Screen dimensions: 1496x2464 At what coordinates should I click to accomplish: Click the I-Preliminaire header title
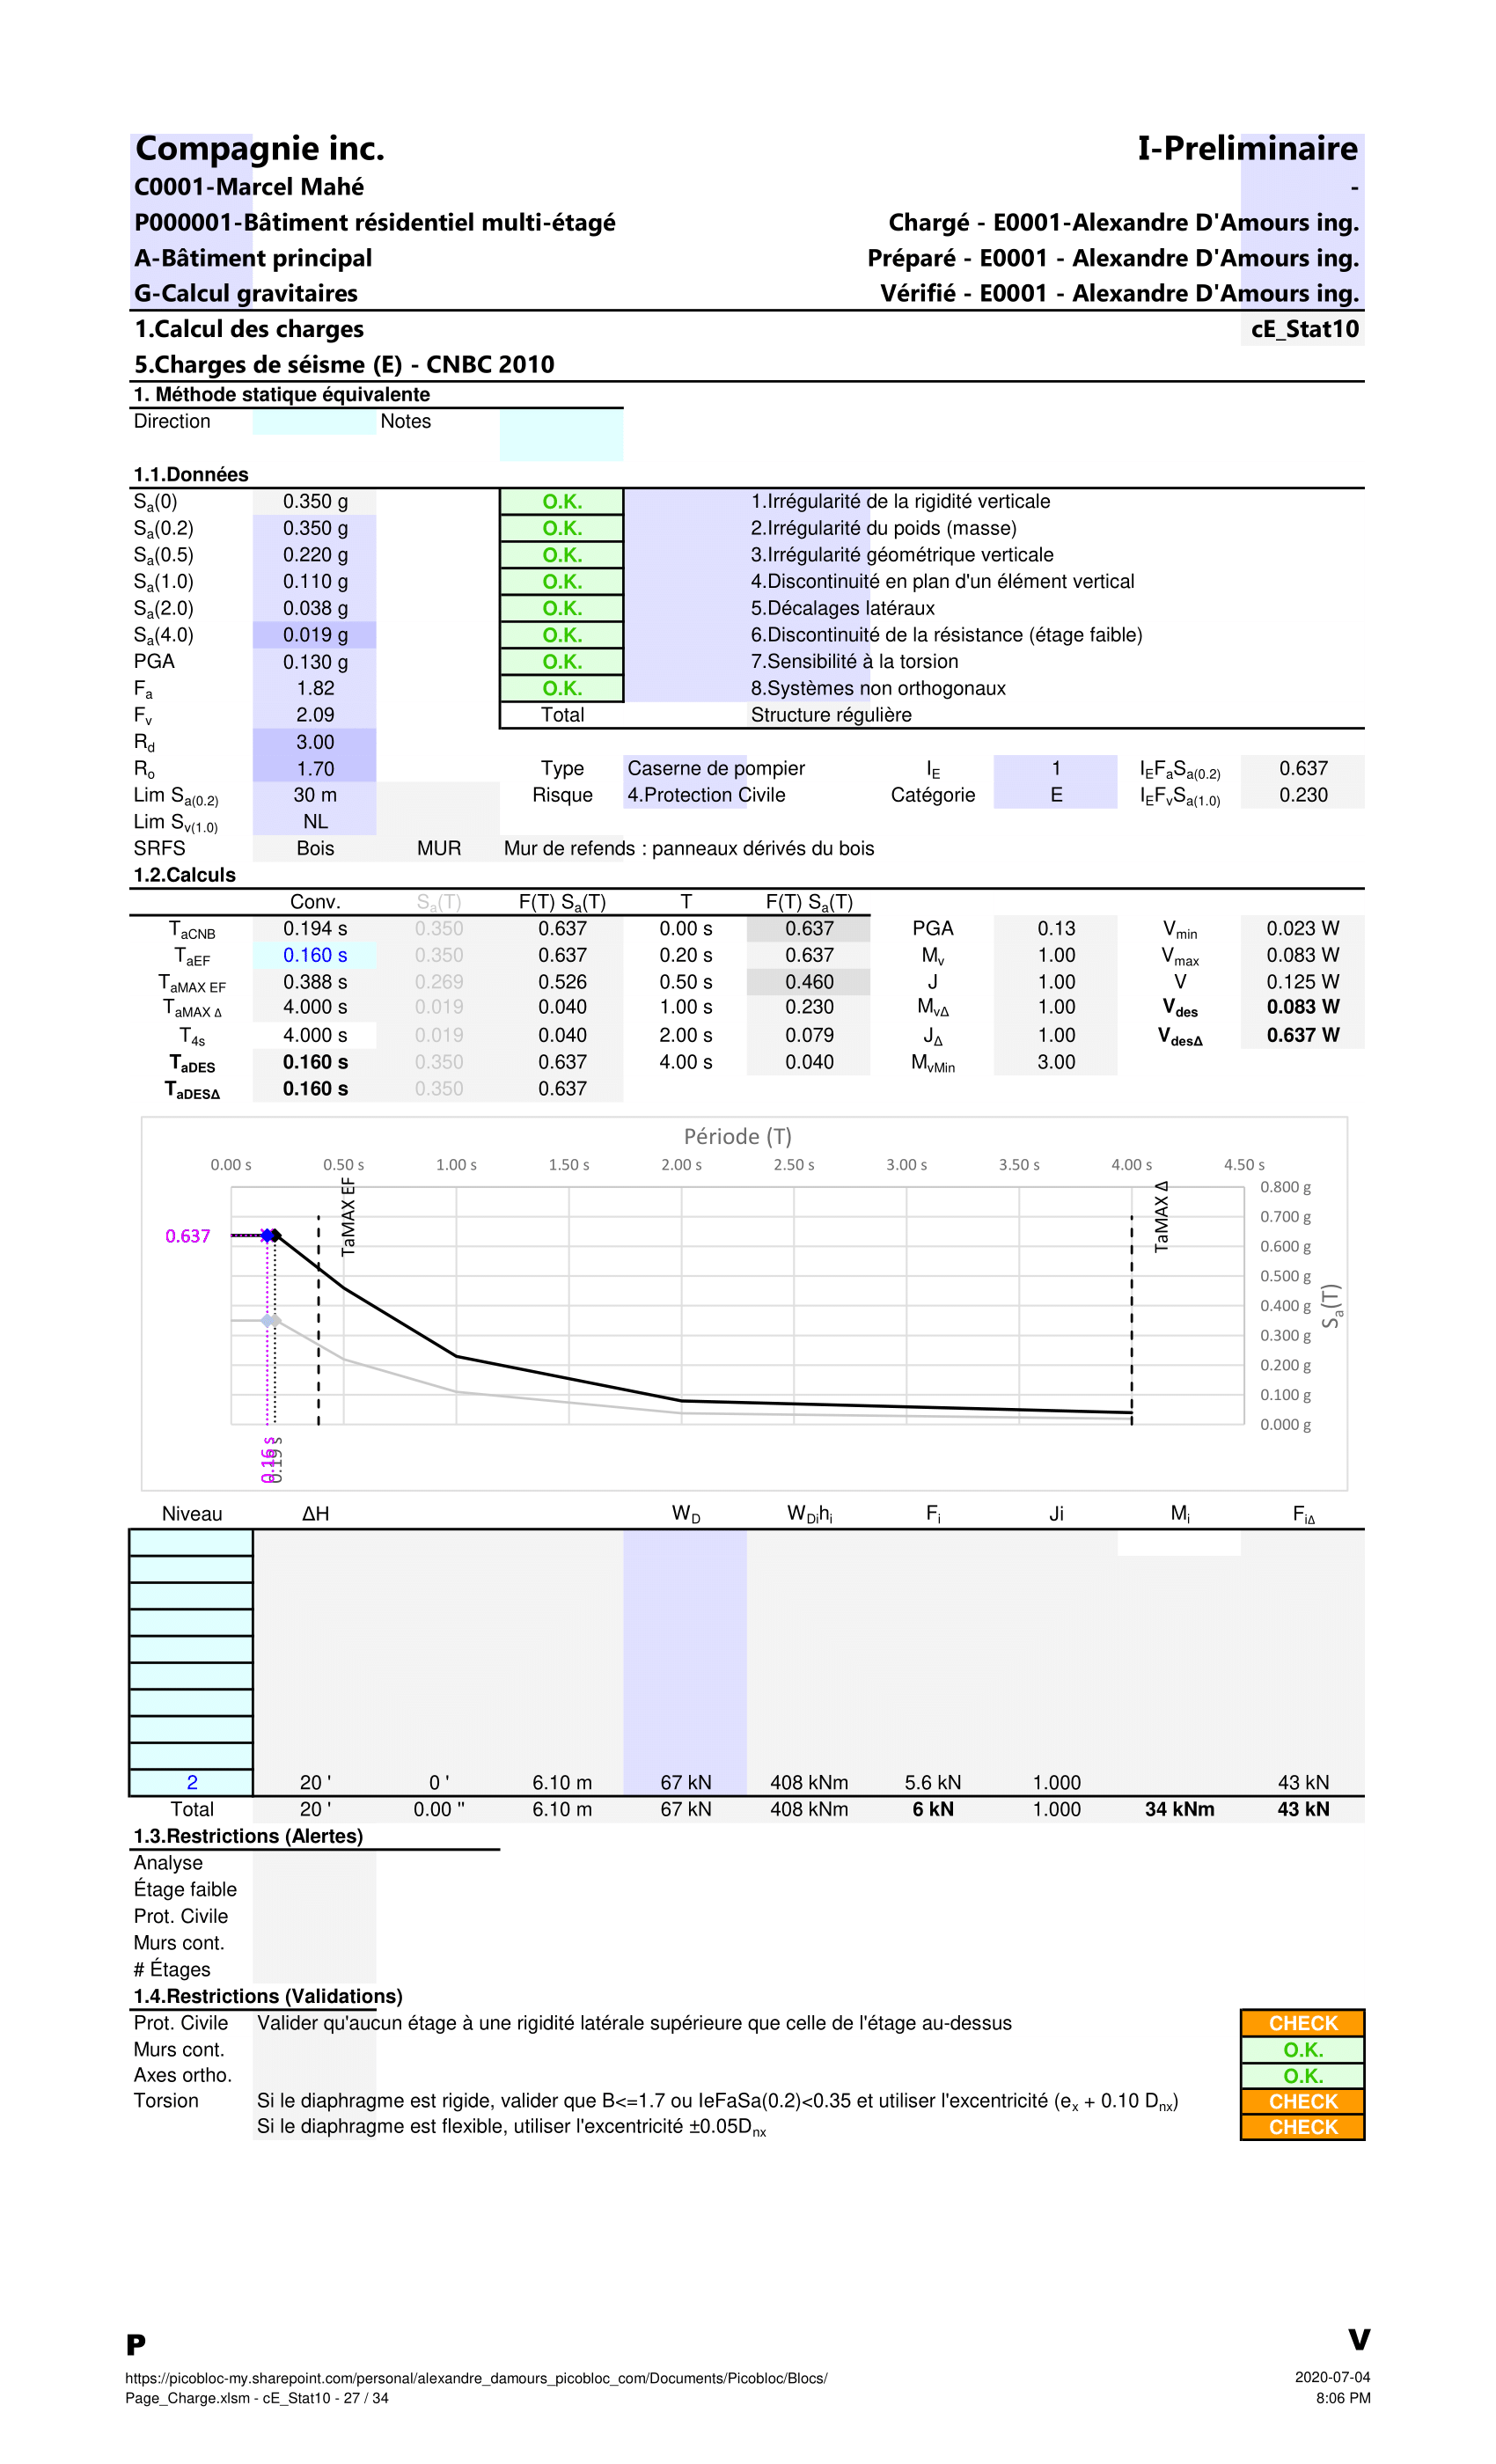1247,148
